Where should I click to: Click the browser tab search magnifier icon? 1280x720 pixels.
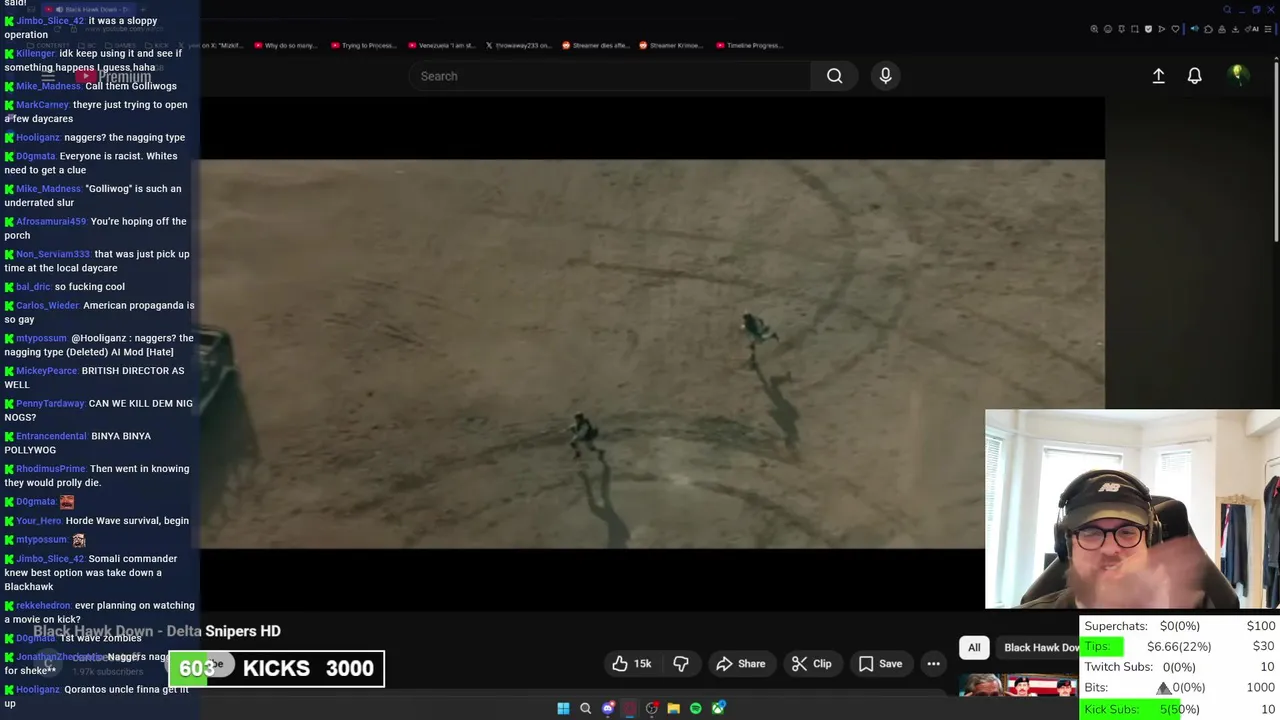tap(1227, 10)
